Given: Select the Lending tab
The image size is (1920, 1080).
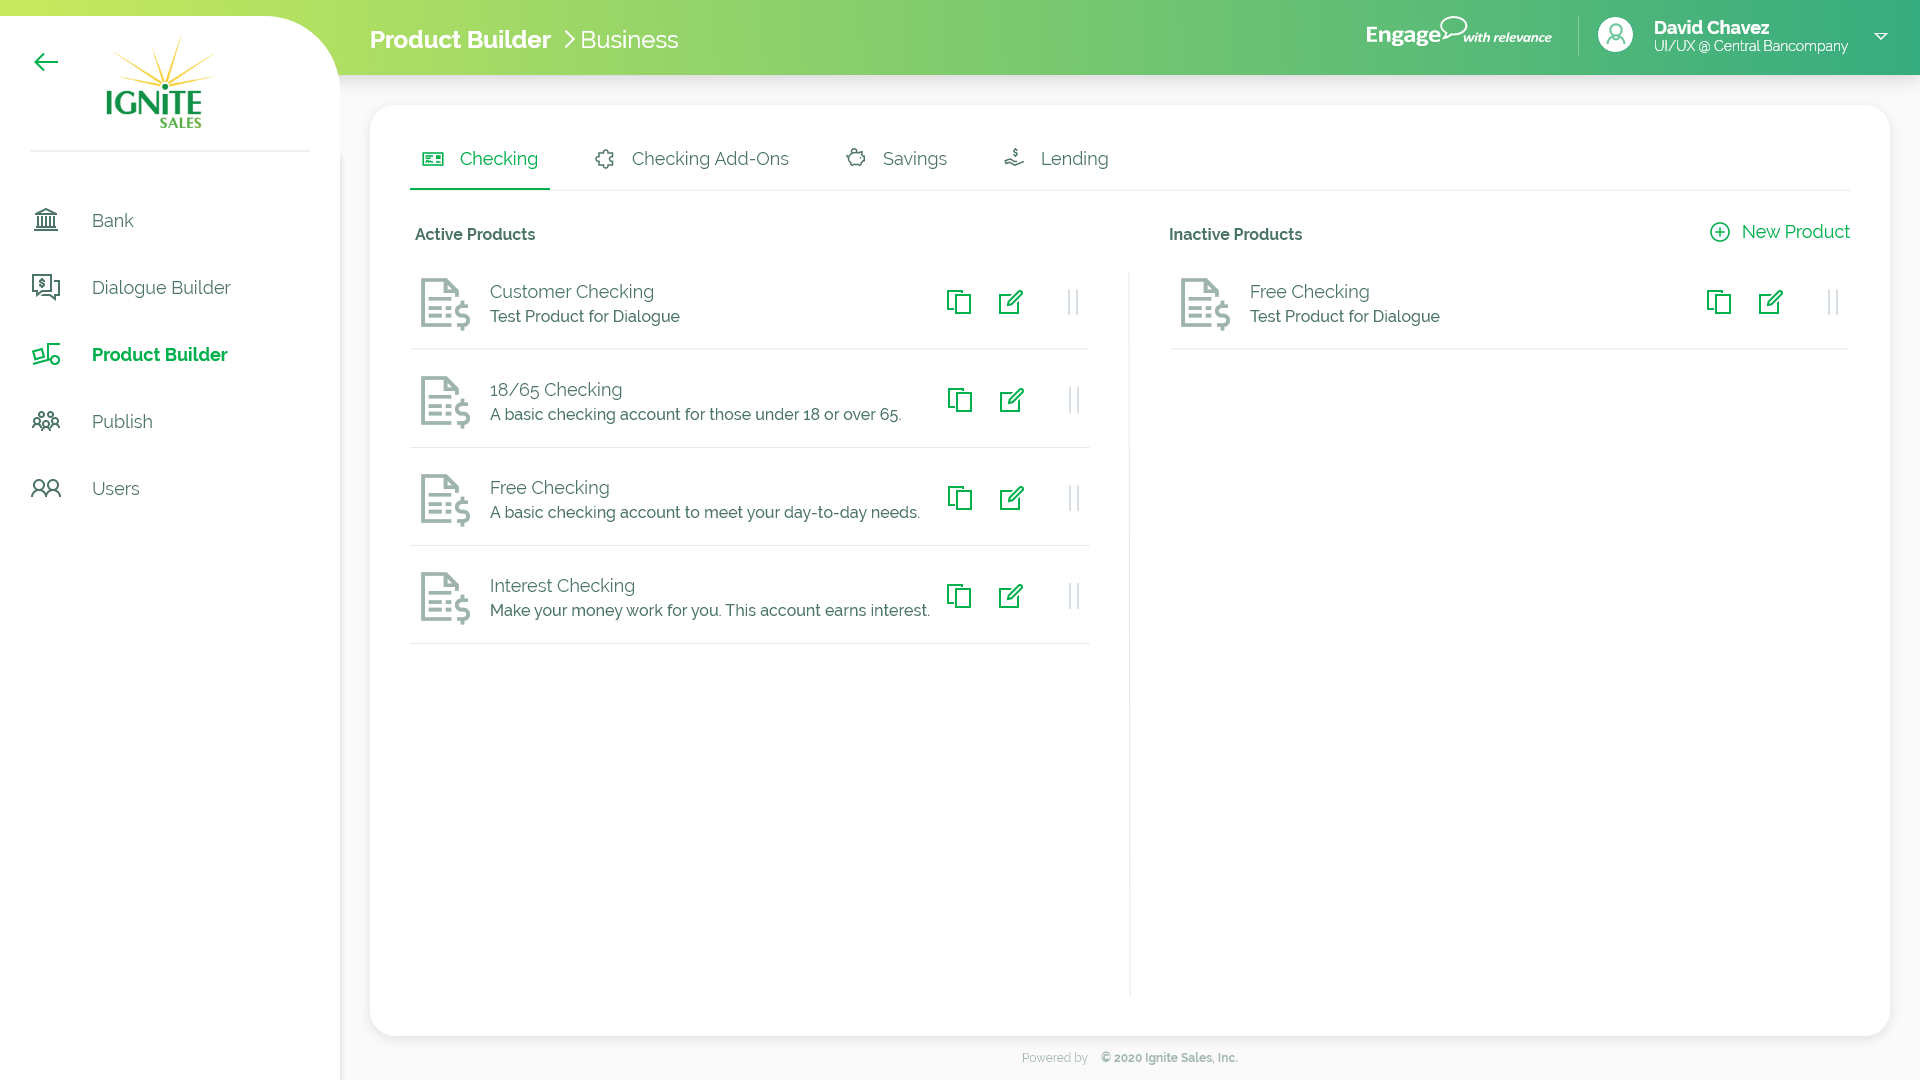Looking at the screenshot, I should [1056, 159].
